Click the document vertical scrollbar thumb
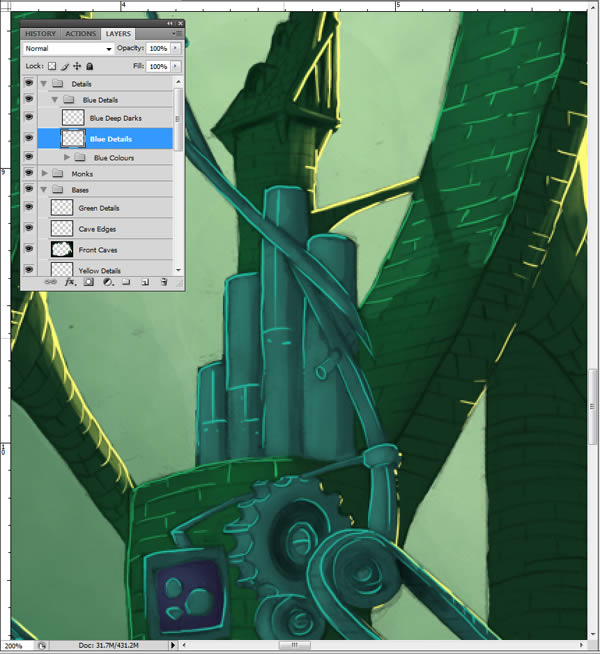 pyautogui.click(x=593, y=407)
